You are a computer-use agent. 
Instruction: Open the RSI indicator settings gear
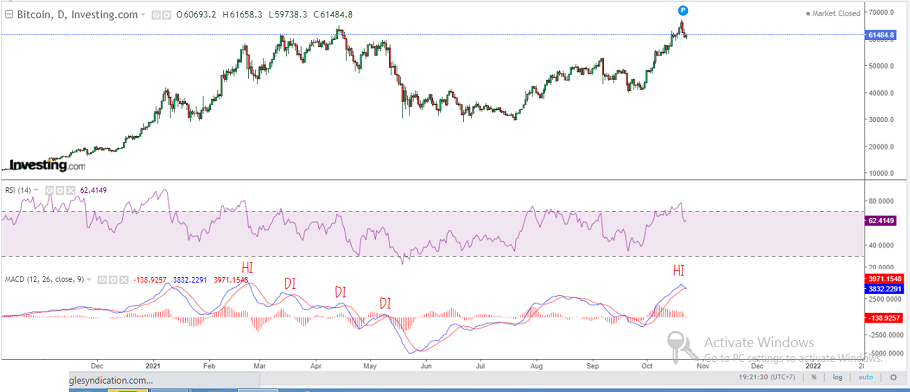60,190
